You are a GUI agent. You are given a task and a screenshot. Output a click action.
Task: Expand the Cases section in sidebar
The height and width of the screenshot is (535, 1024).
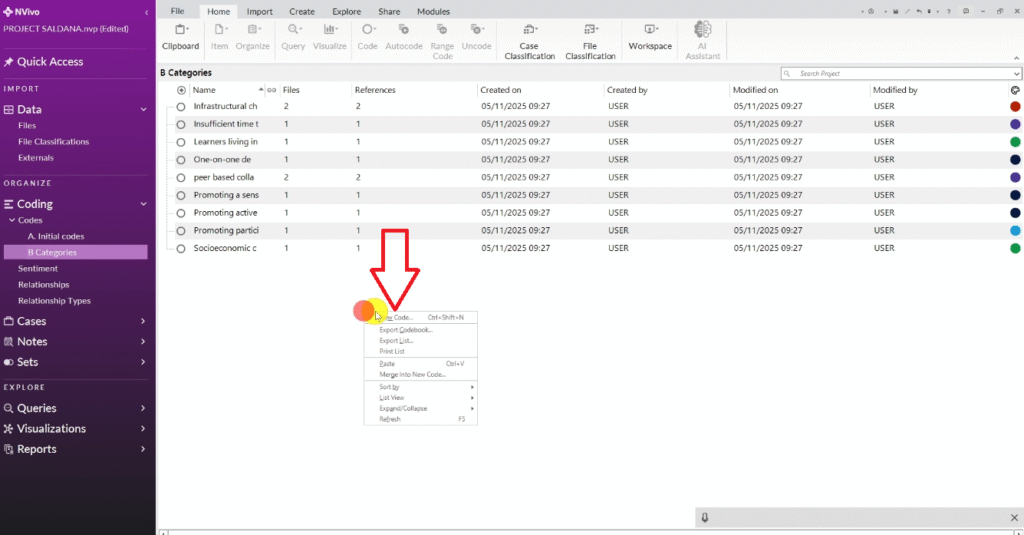point(143,321)
